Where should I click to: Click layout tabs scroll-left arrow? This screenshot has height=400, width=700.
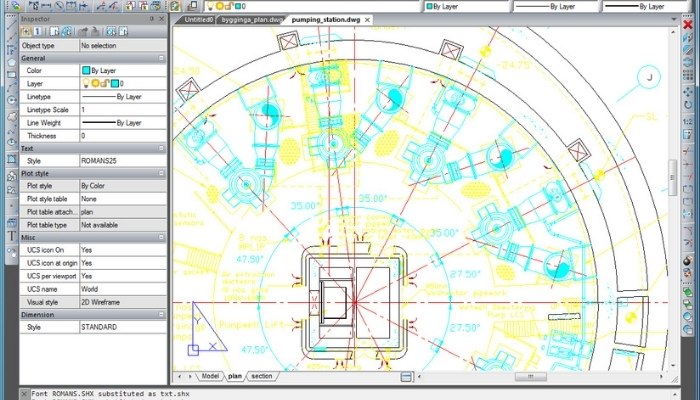(x=180, y=377)
